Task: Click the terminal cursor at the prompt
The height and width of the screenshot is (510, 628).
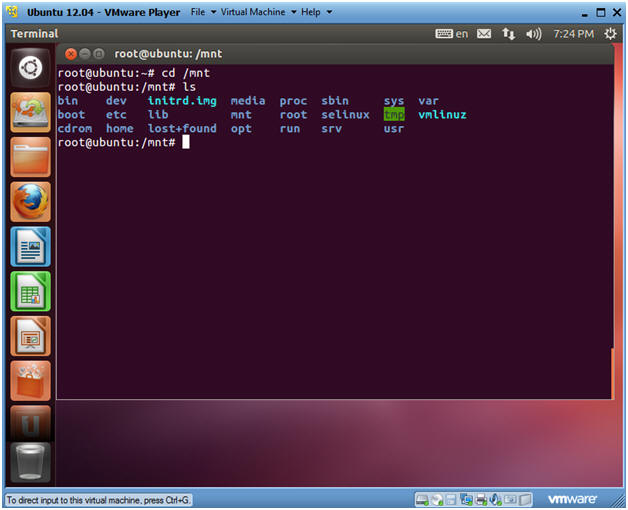Action: [x=186, y=142]
